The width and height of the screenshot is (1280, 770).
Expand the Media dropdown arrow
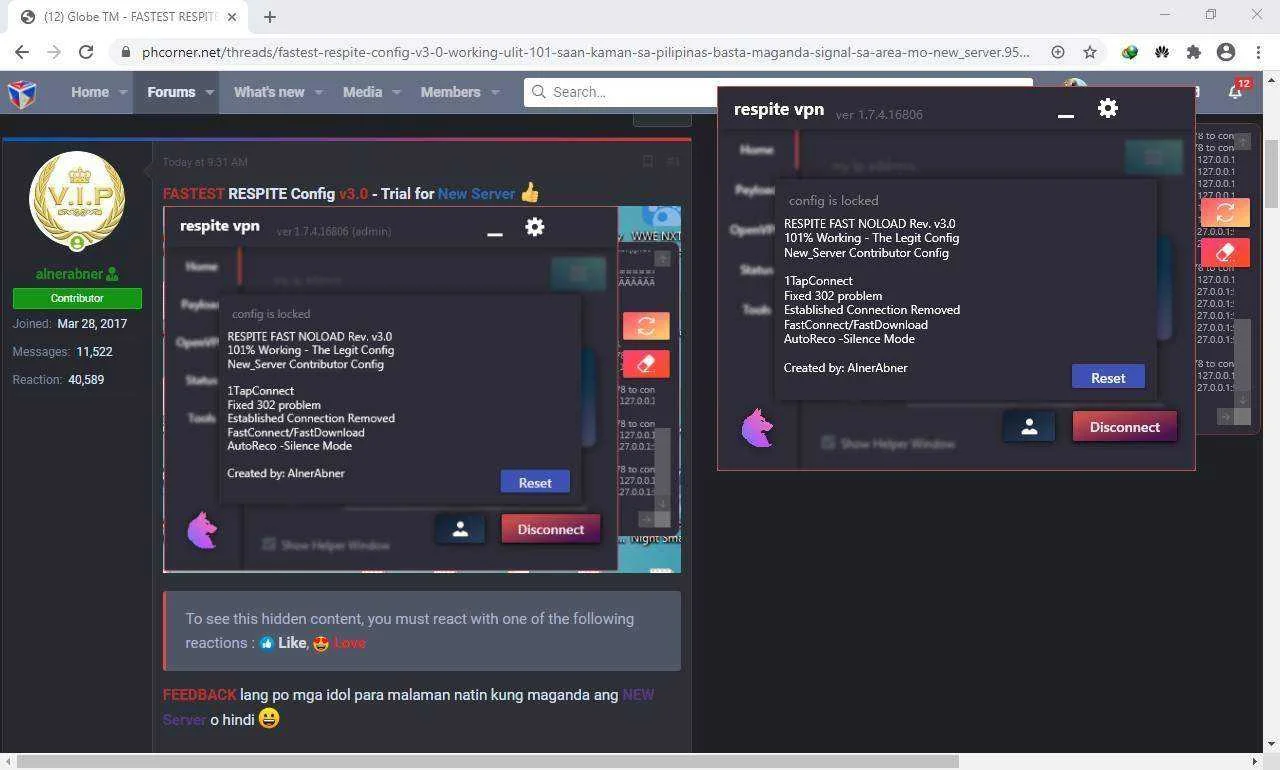(396, 92)
